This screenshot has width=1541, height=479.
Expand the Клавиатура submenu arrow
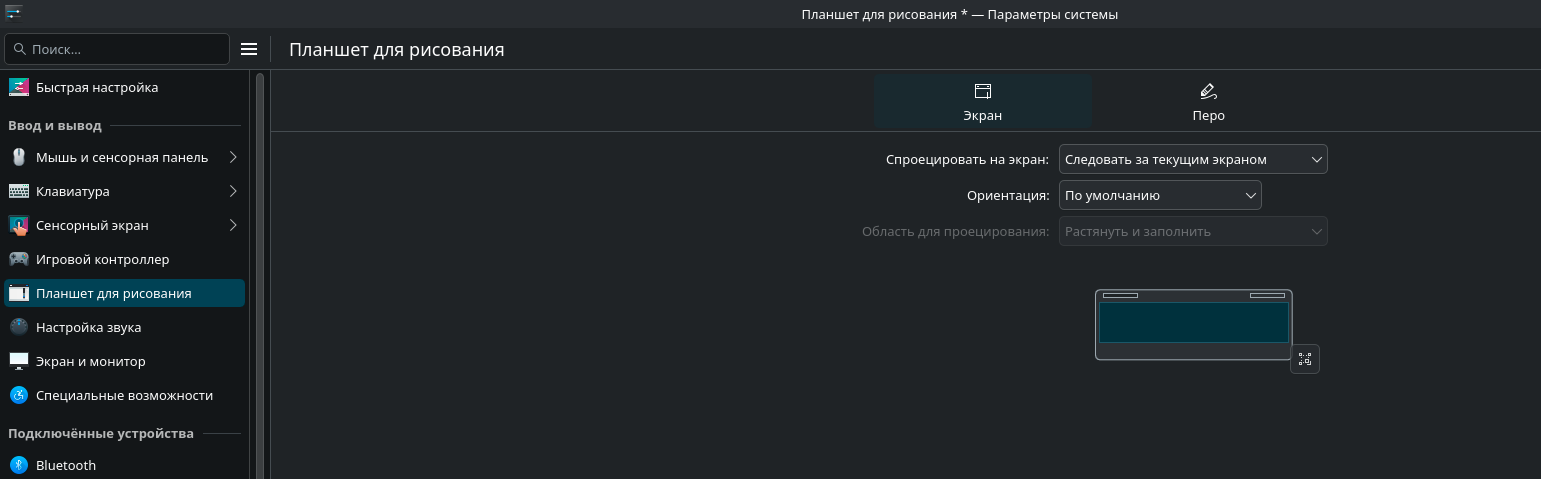coord(232,191)
